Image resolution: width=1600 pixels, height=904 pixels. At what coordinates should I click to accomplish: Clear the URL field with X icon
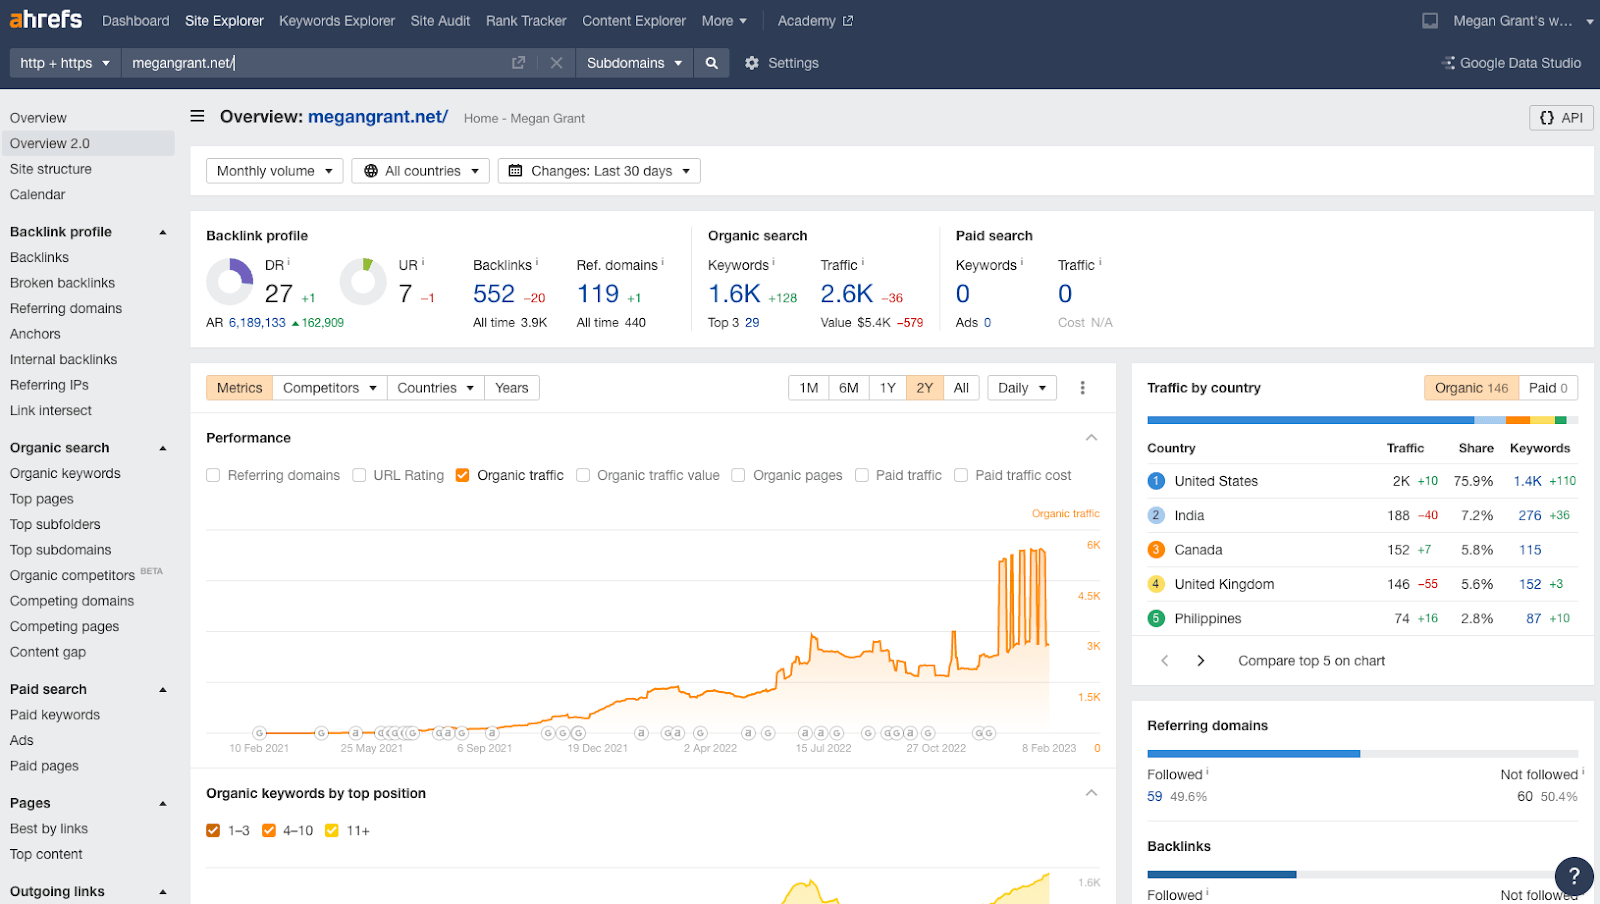[556, 63]
